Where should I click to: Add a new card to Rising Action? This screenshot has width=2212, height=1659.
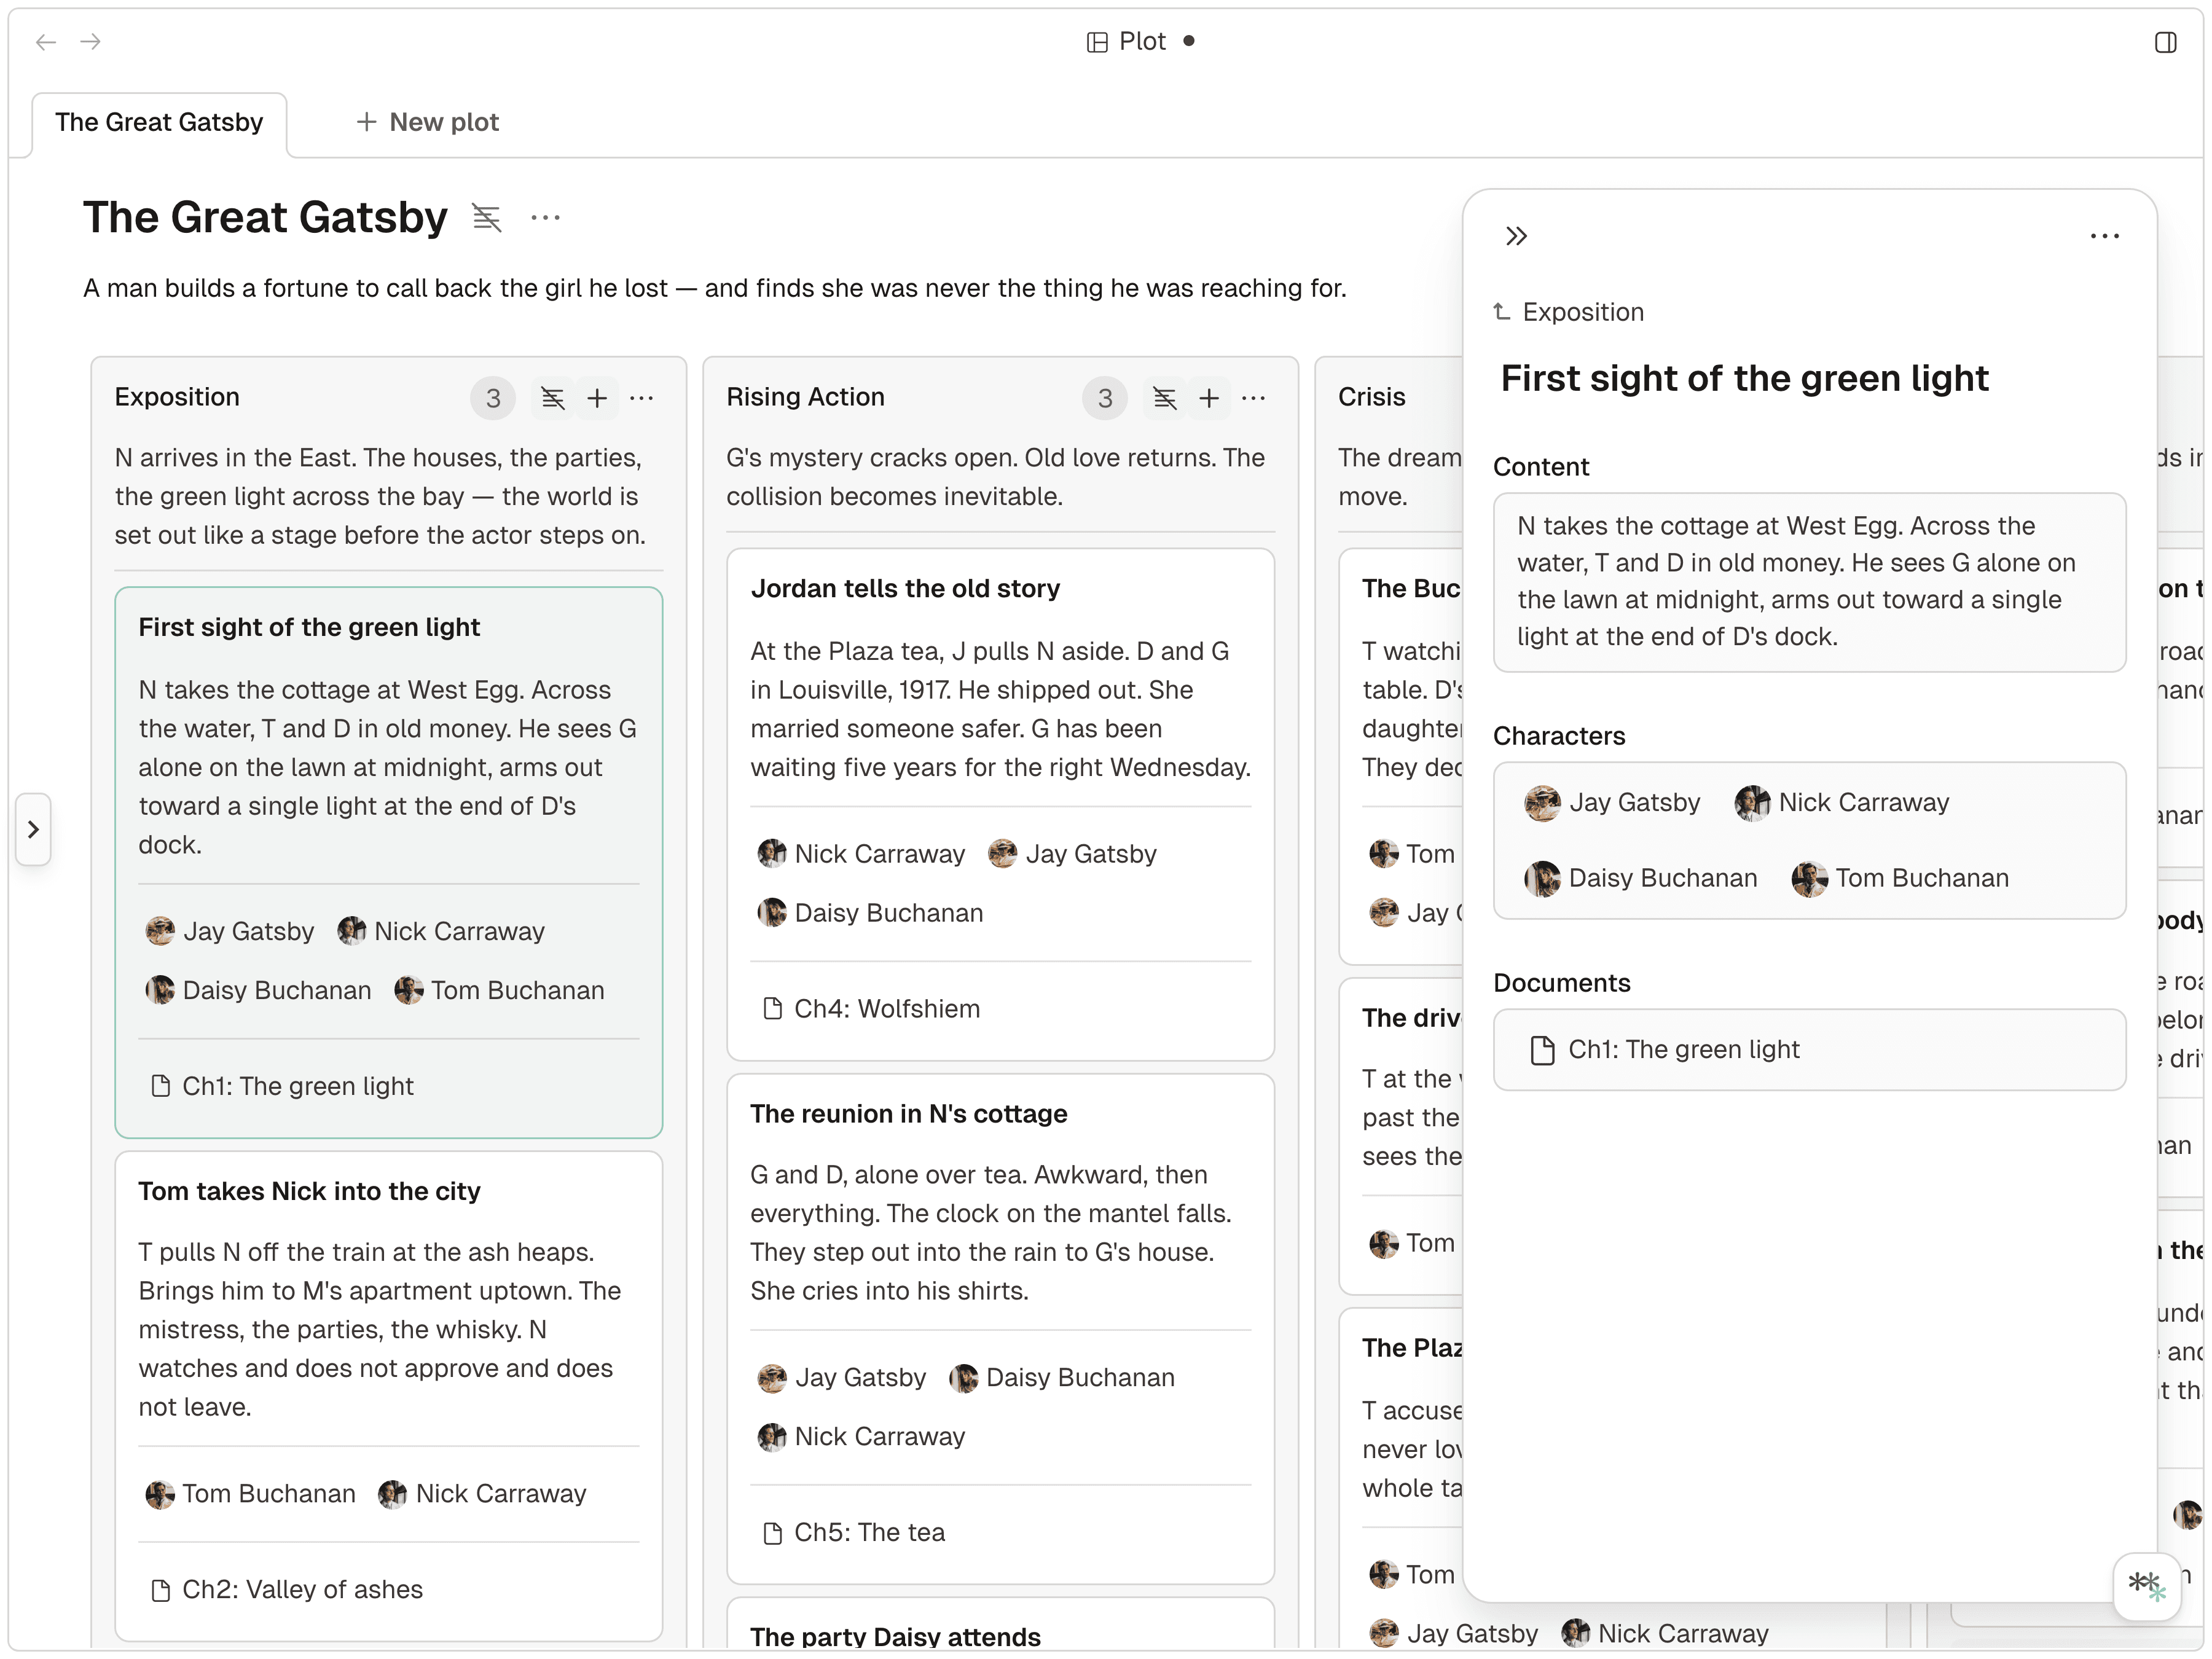pyautogui.click(x=1208, y=399)
